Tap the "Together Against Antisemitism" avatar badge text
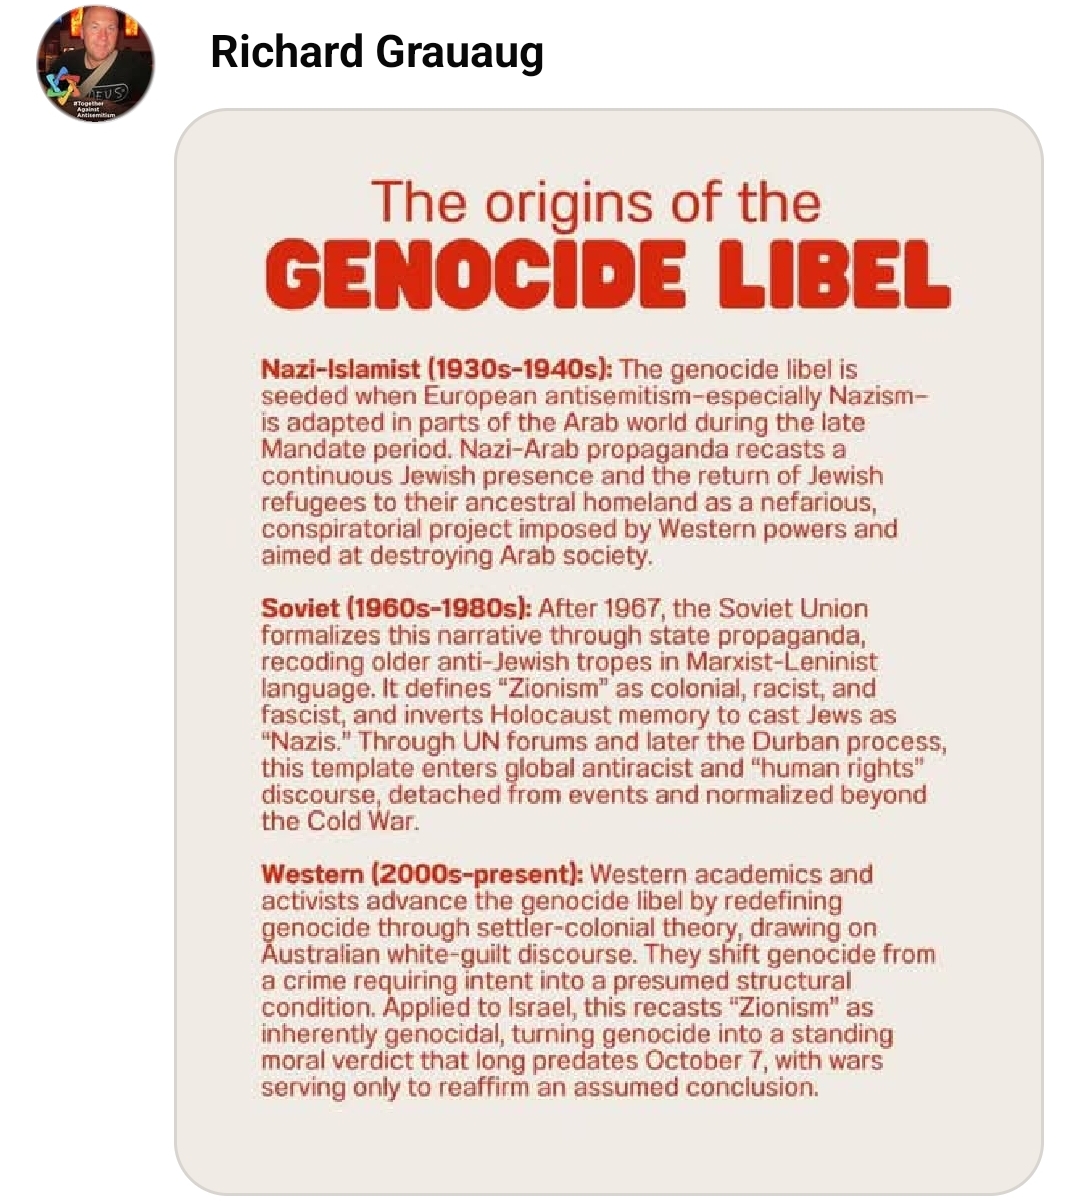The image size is (1080, 1201). [96, 109]
